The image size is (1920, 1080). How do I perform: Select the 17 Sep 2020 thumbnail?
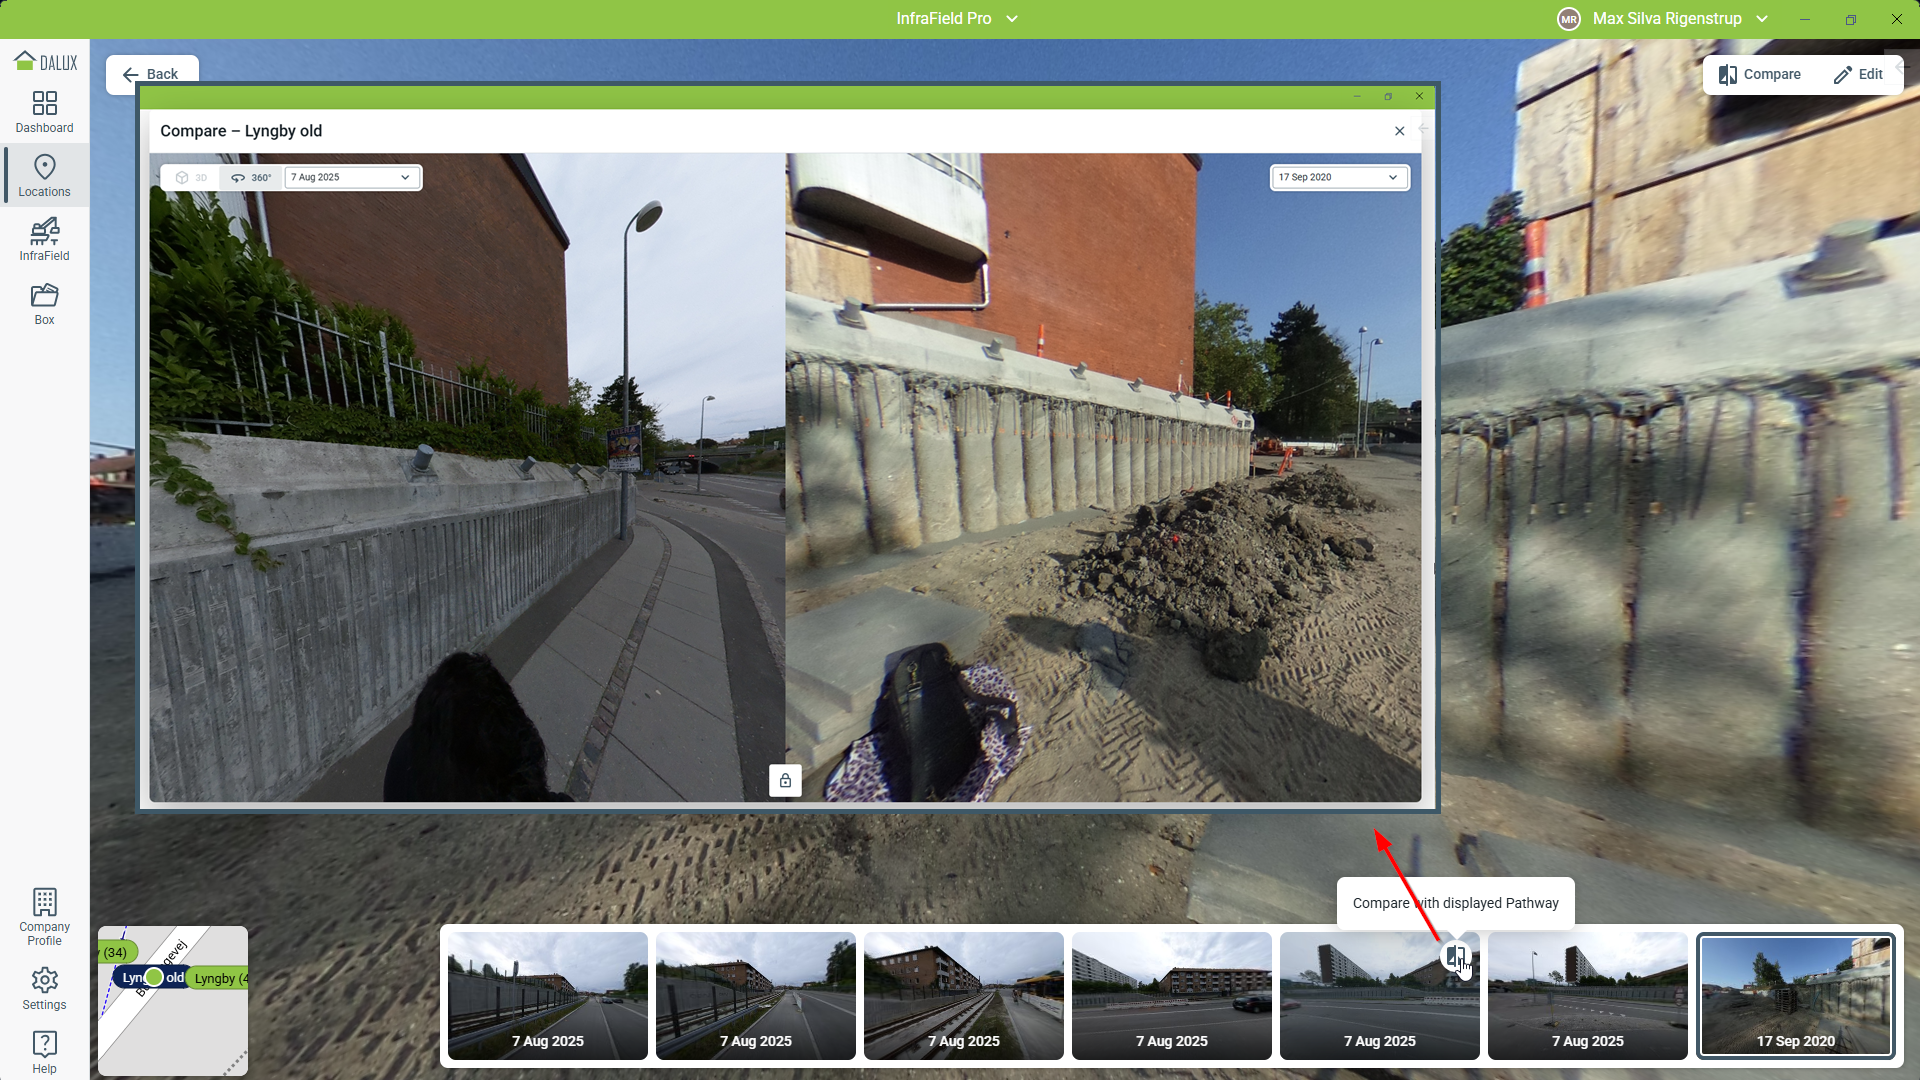(x=1795, y=996)
